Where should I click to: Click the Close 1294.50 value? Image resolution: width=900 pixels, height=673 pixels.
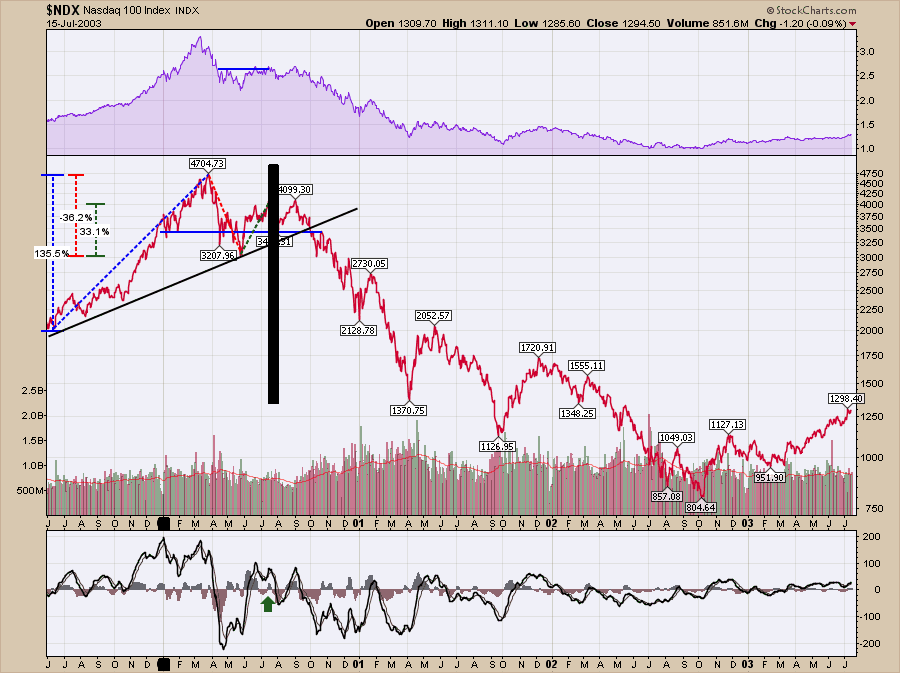click(x=623, y=24)
